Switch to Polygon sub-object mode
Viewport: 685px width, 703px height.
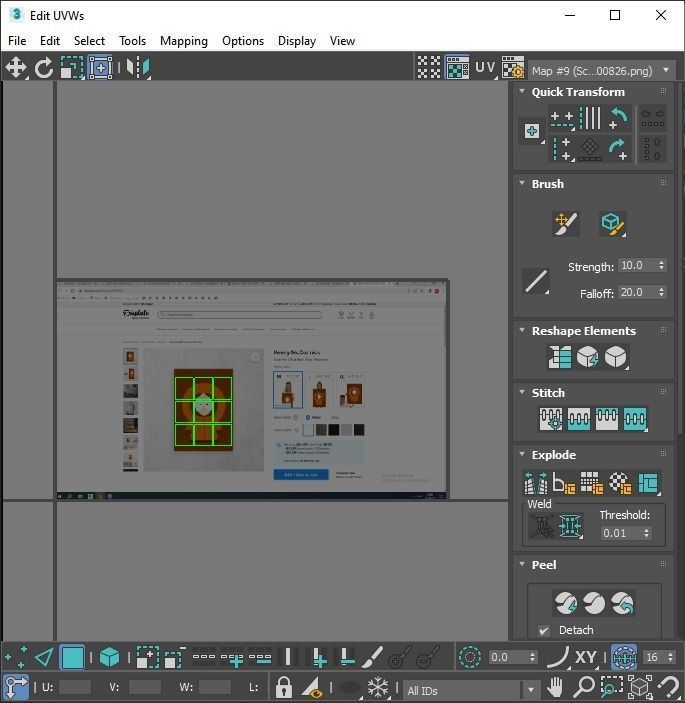[x=72, y=657]
